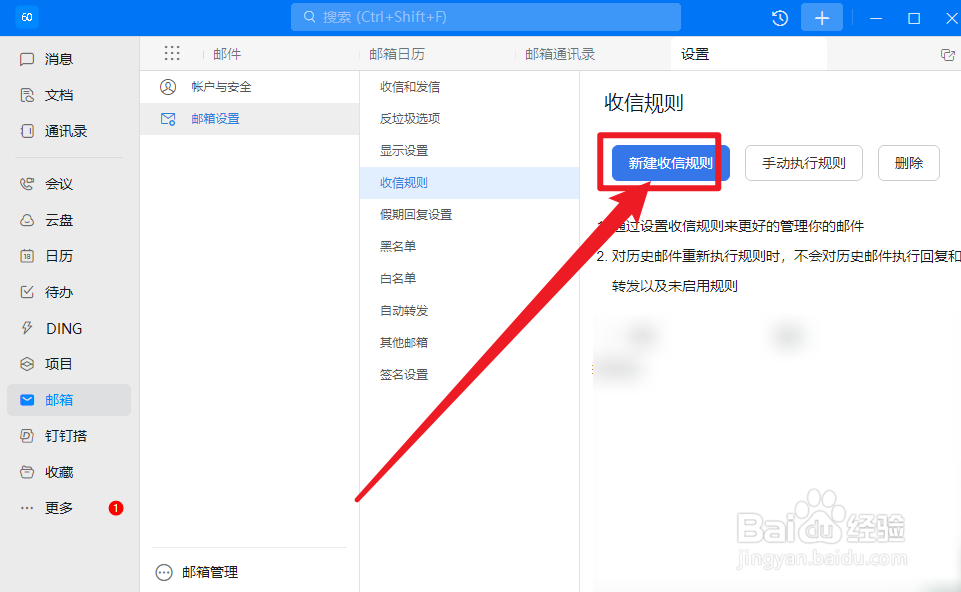Click the search input field at the top
This screenshot has width=961, height=592.
[485, 17]
